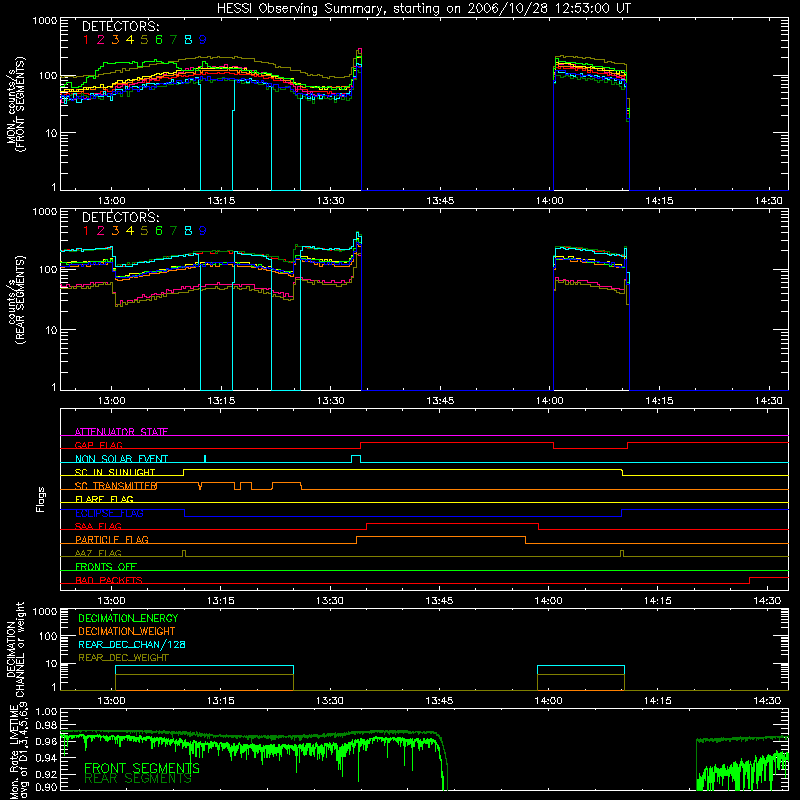Click the FRONTS_OFF flag label
This screenshot has width=800, height=800.
[106, 567]
